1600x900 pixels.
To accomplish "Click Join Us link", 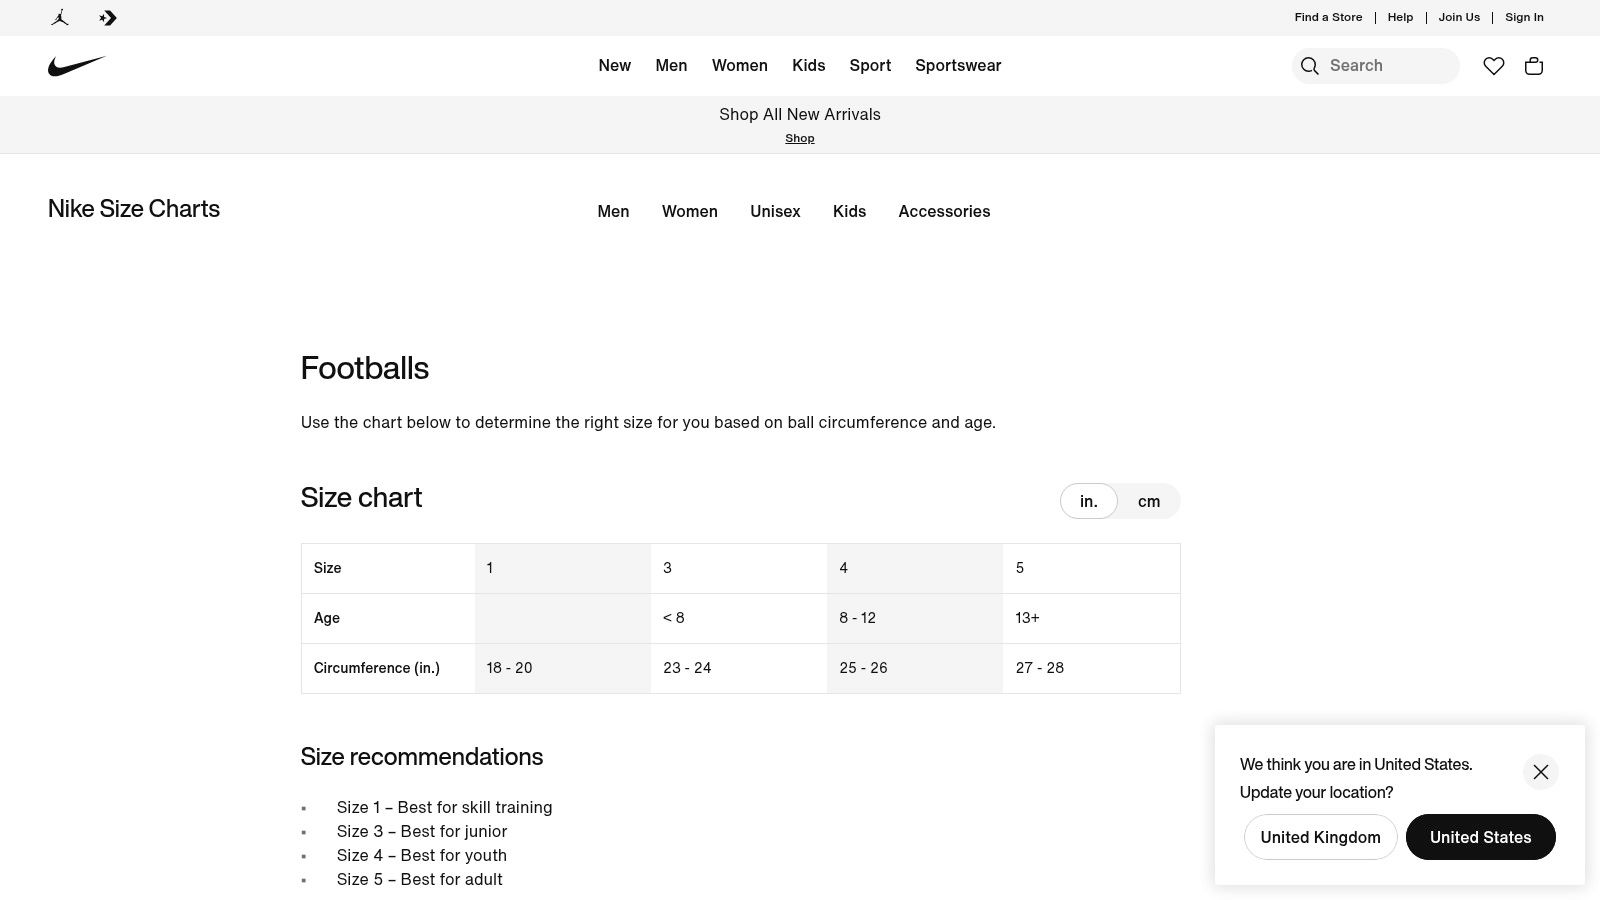I will pos(1459,17).
